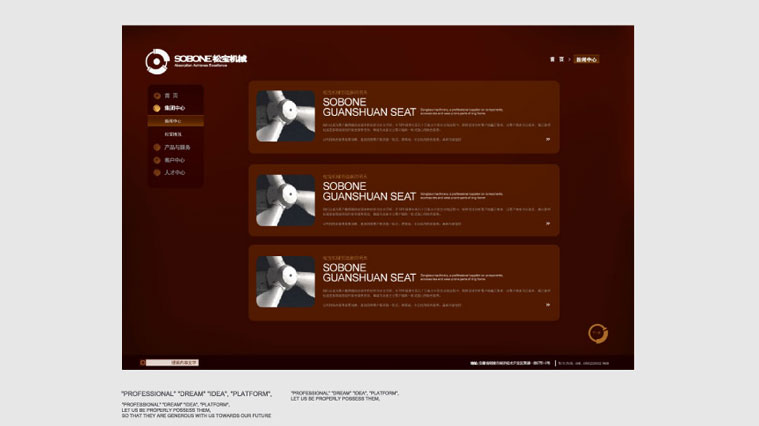Click the bullet icon beside 首页
The image size is (759, 426).
coord(157,95)
